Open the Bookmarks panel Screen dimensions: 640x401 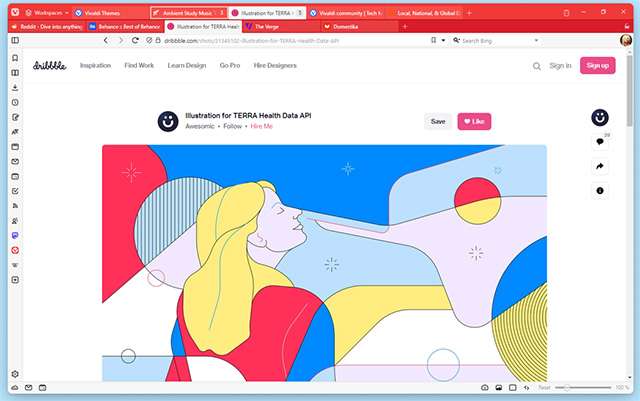coord(15,58)
